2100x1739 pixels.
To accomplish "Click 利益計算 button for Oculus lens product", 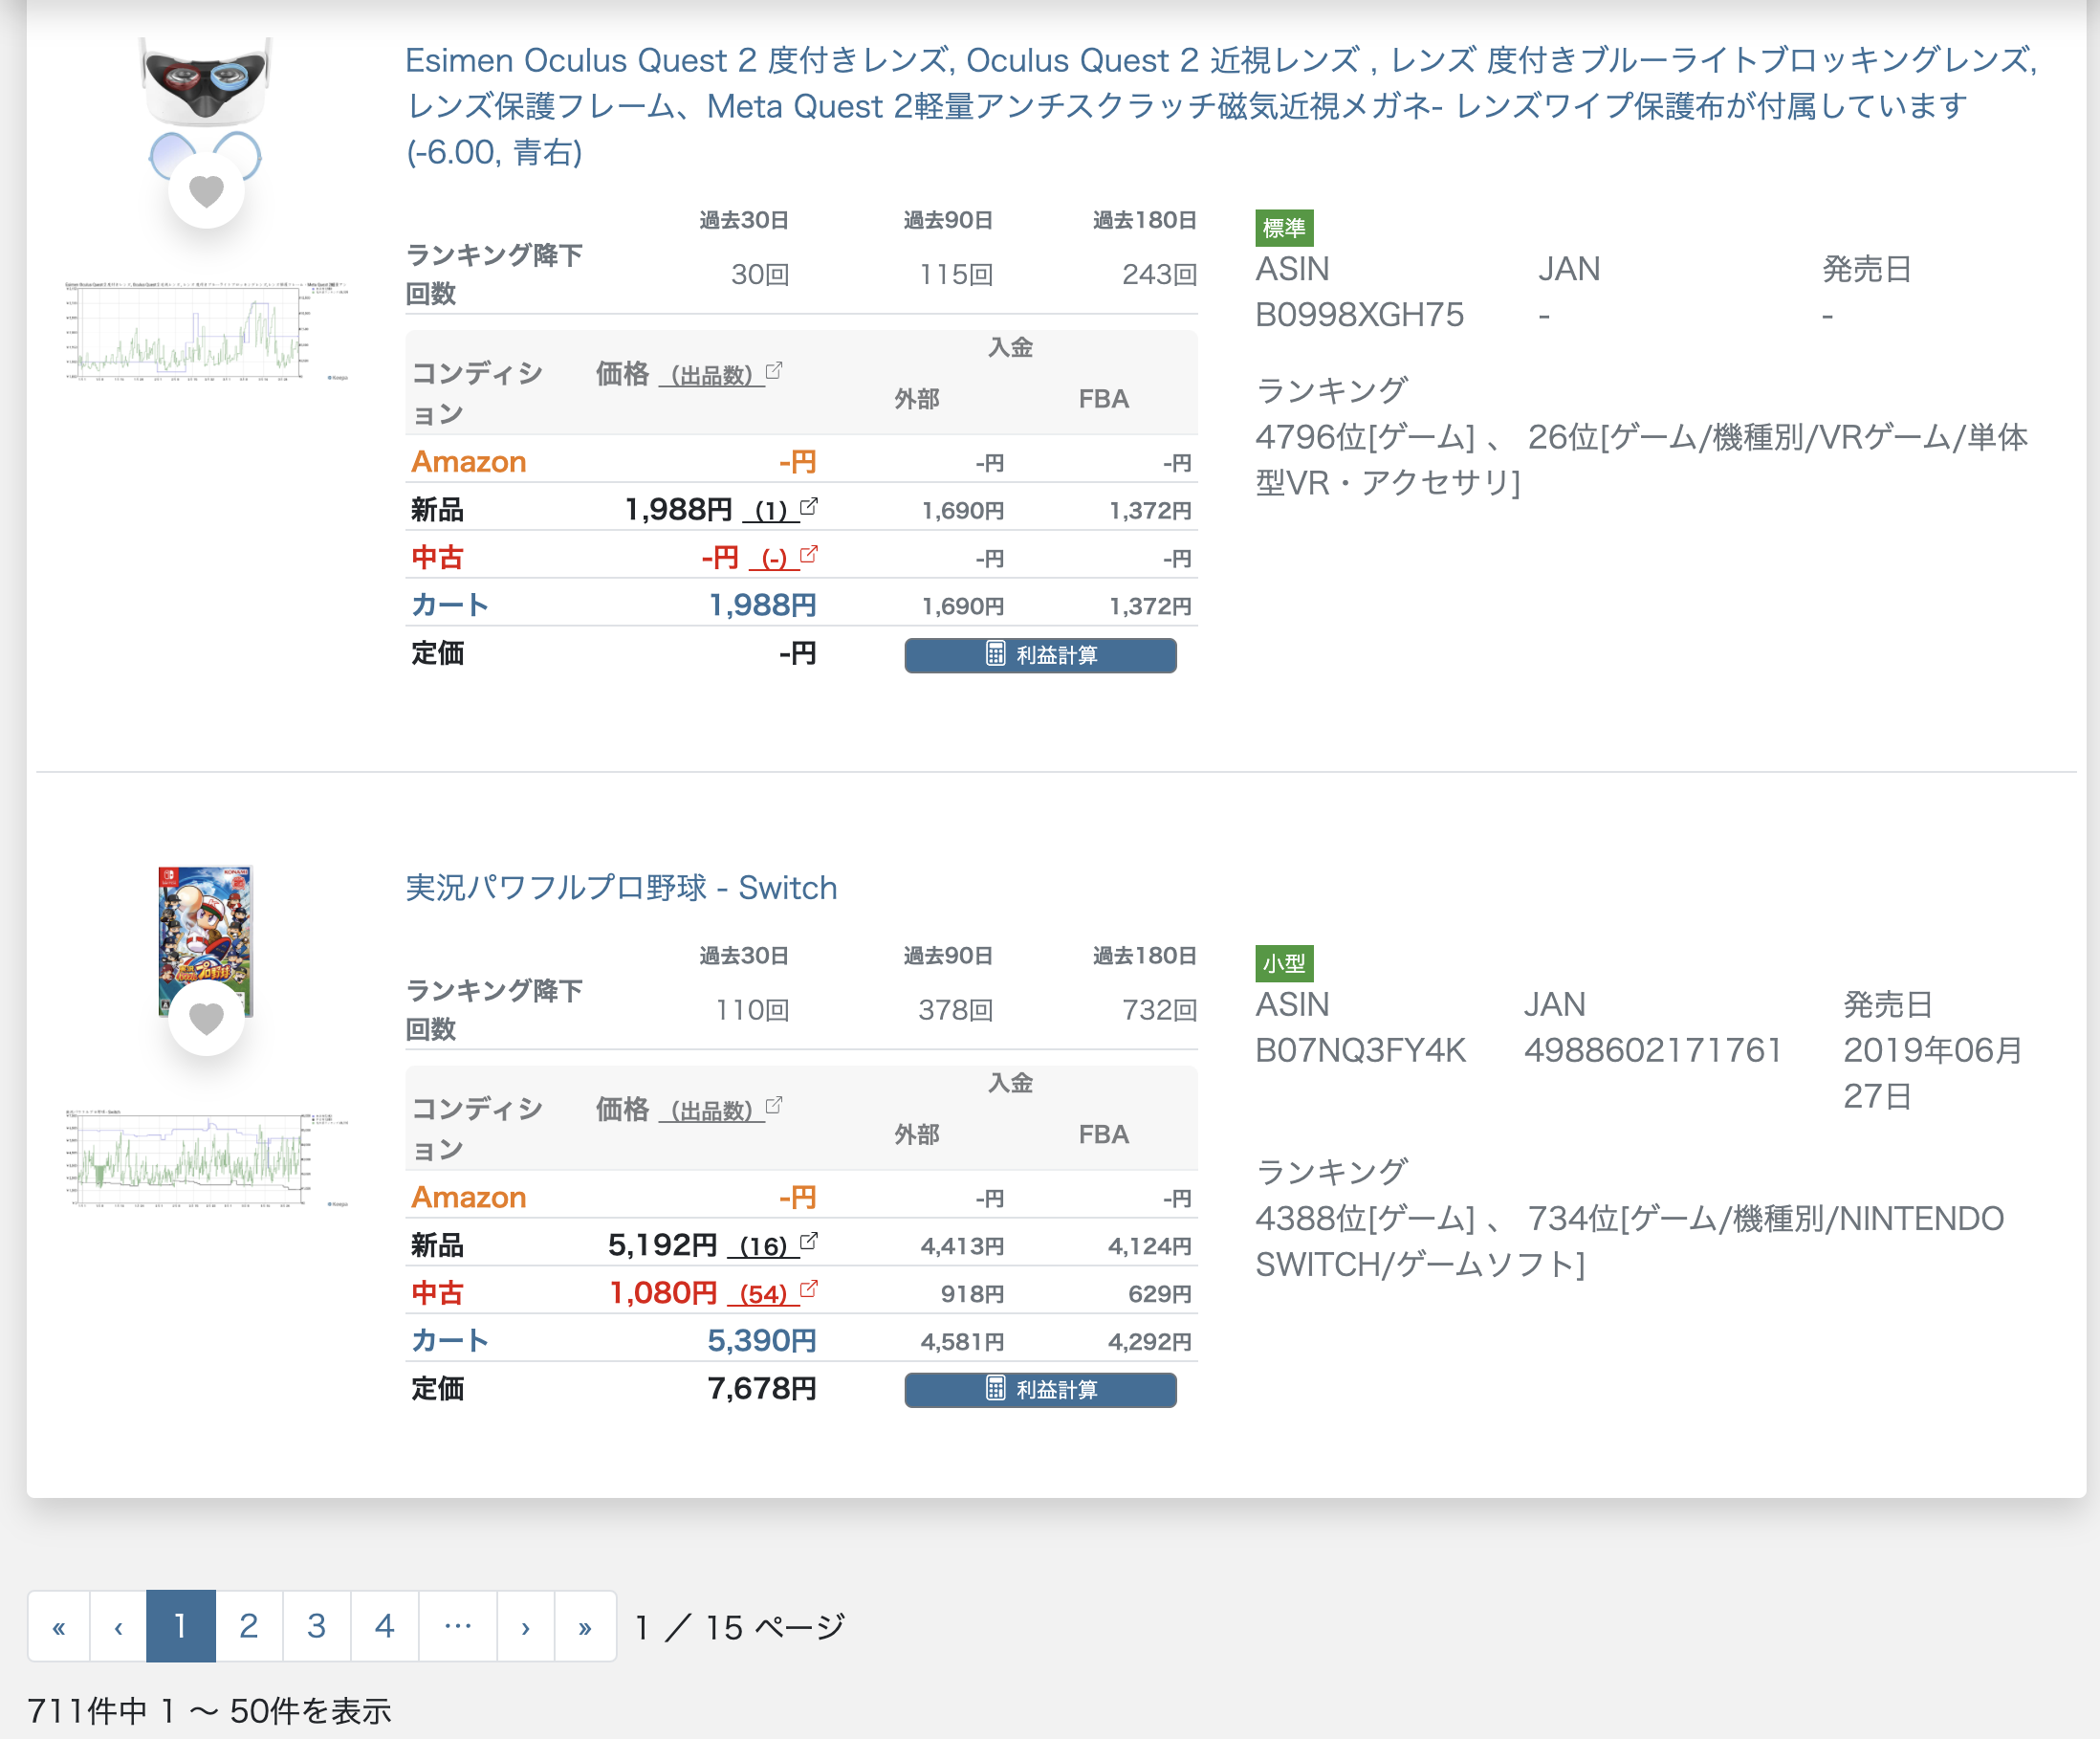I will click(x=1040, y=655).
